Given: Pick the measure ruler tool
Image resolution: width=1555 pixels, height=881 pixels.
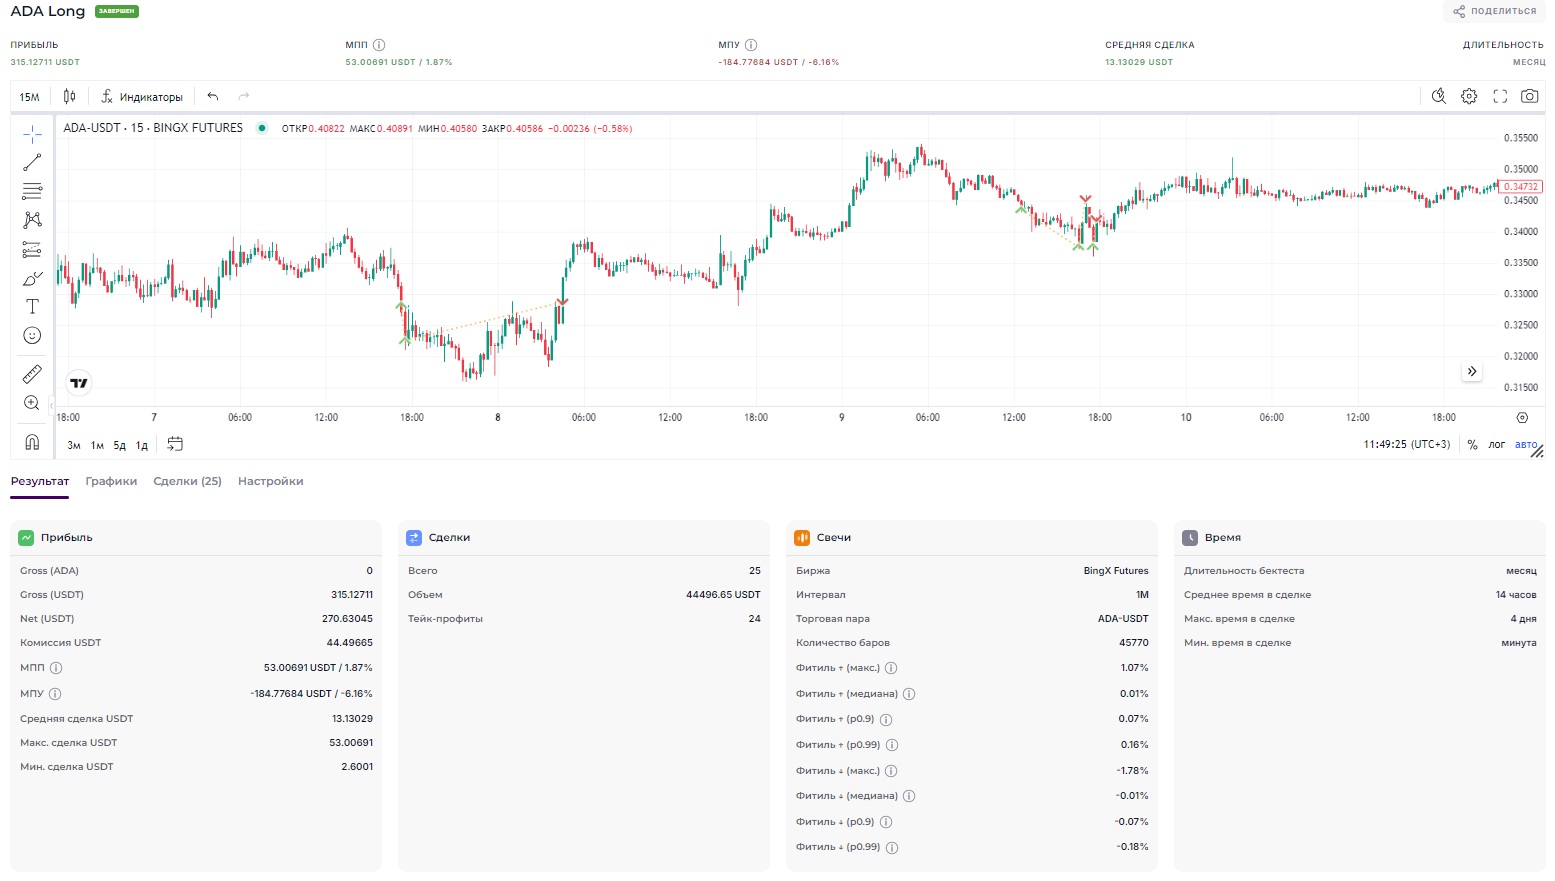Looking at the screenshot, I should pyautogui.click(x=32, y=374).
